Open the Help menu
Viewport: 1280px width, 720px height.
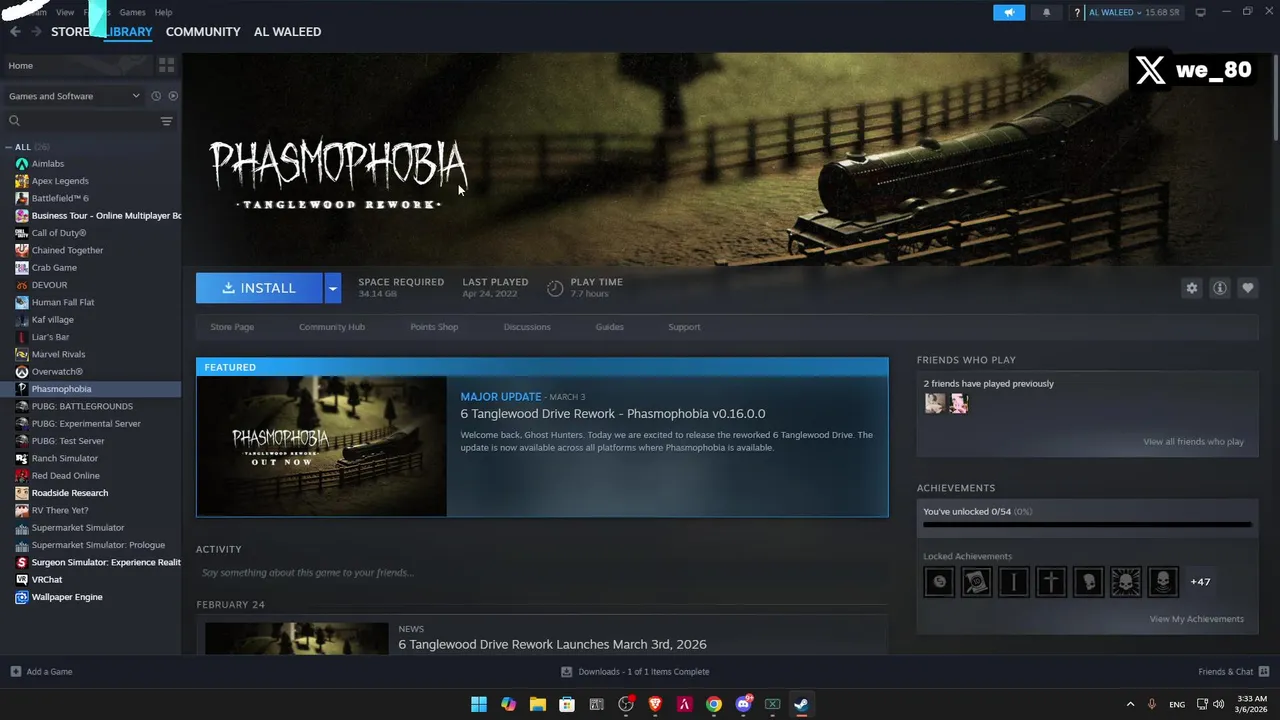[x=163, y=12]
